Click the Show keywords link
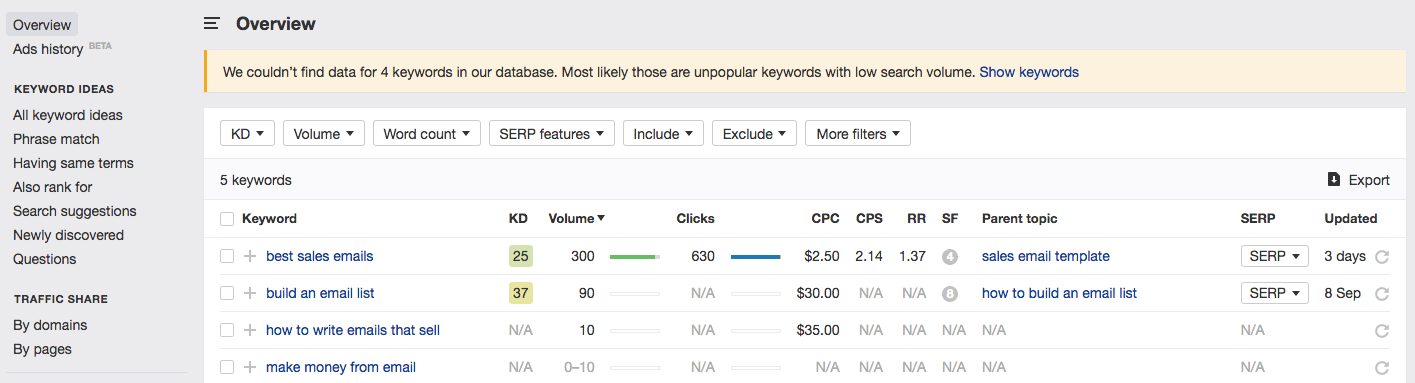This screenshot has height=383, width=1415. [1029, 72]
